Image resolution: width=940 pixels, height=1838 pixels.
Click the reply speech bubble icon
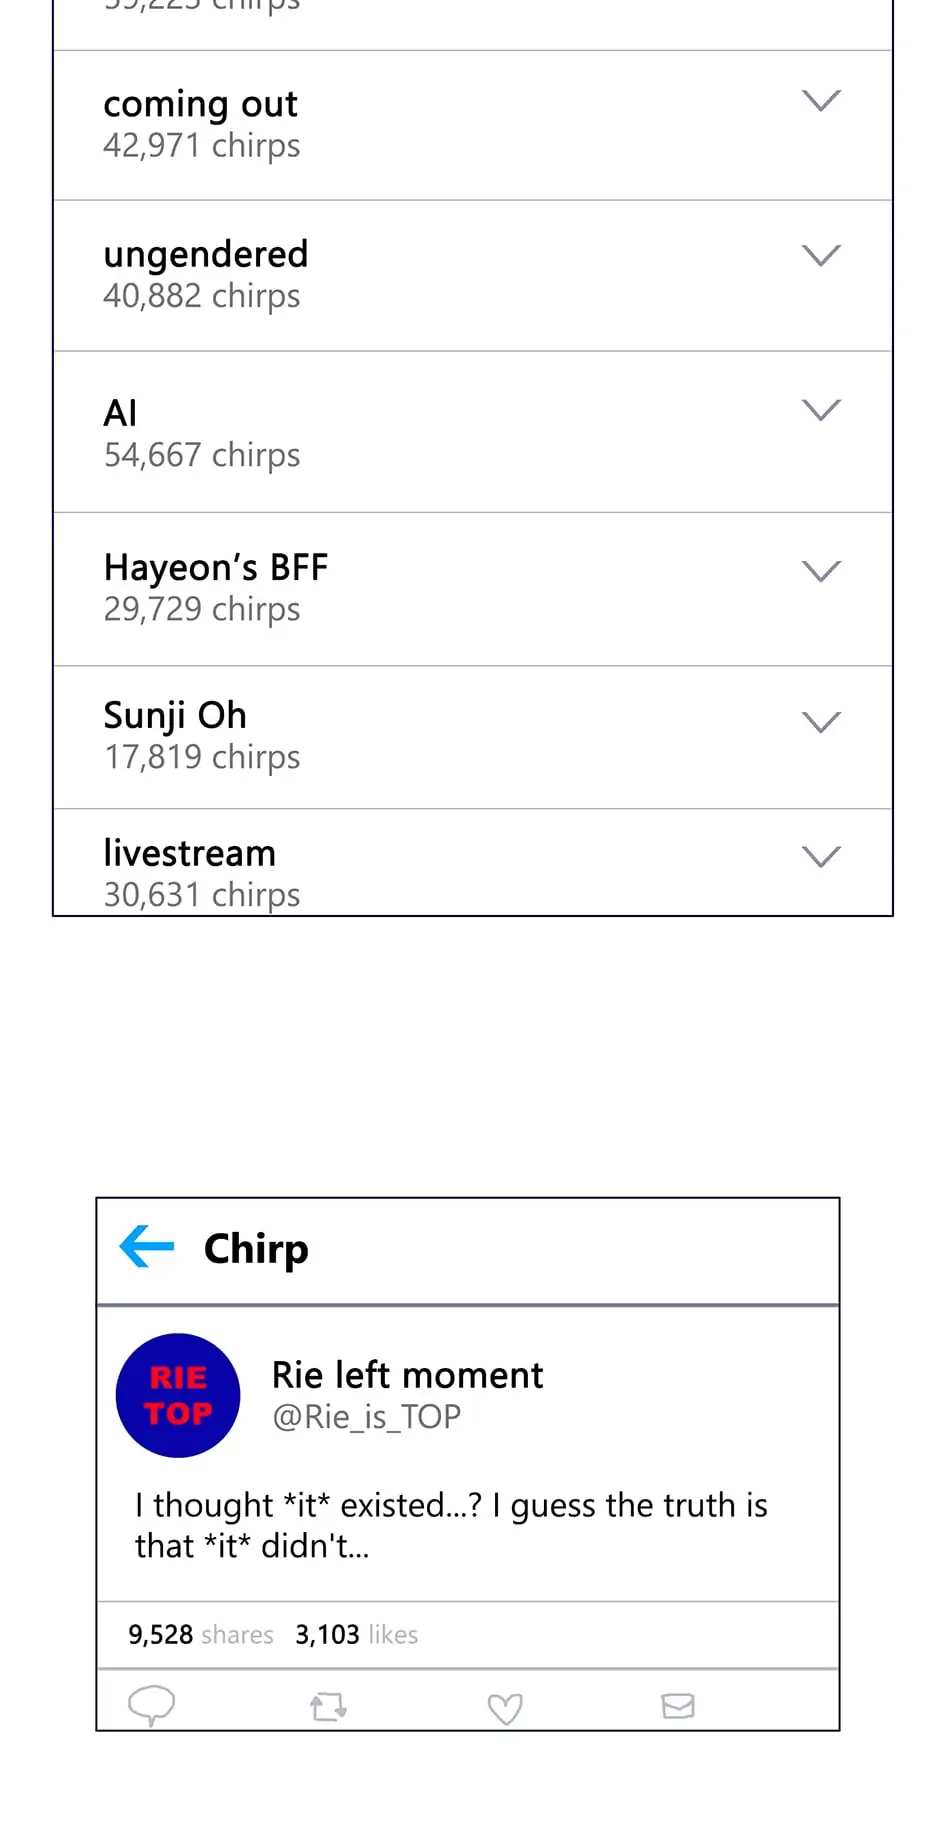tap(152, 1705)
